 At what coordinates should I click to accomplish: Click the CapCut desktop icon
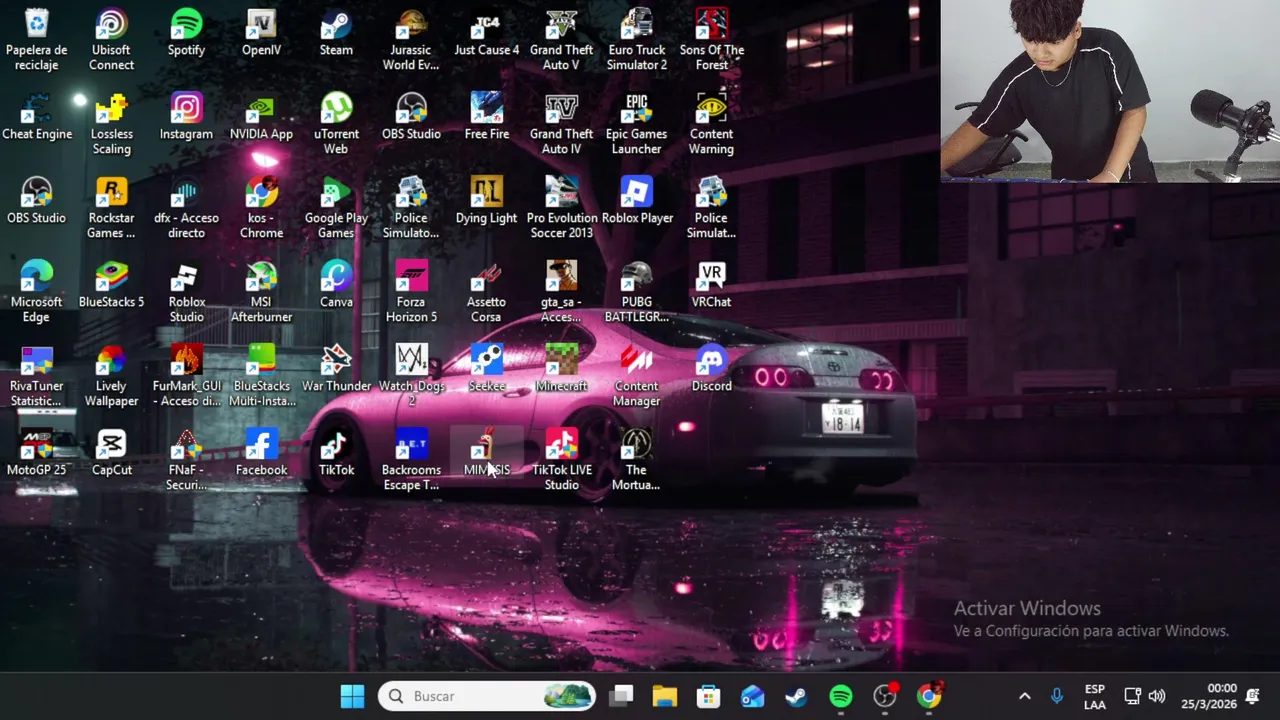pyautogui.click(x=111, y=453)
